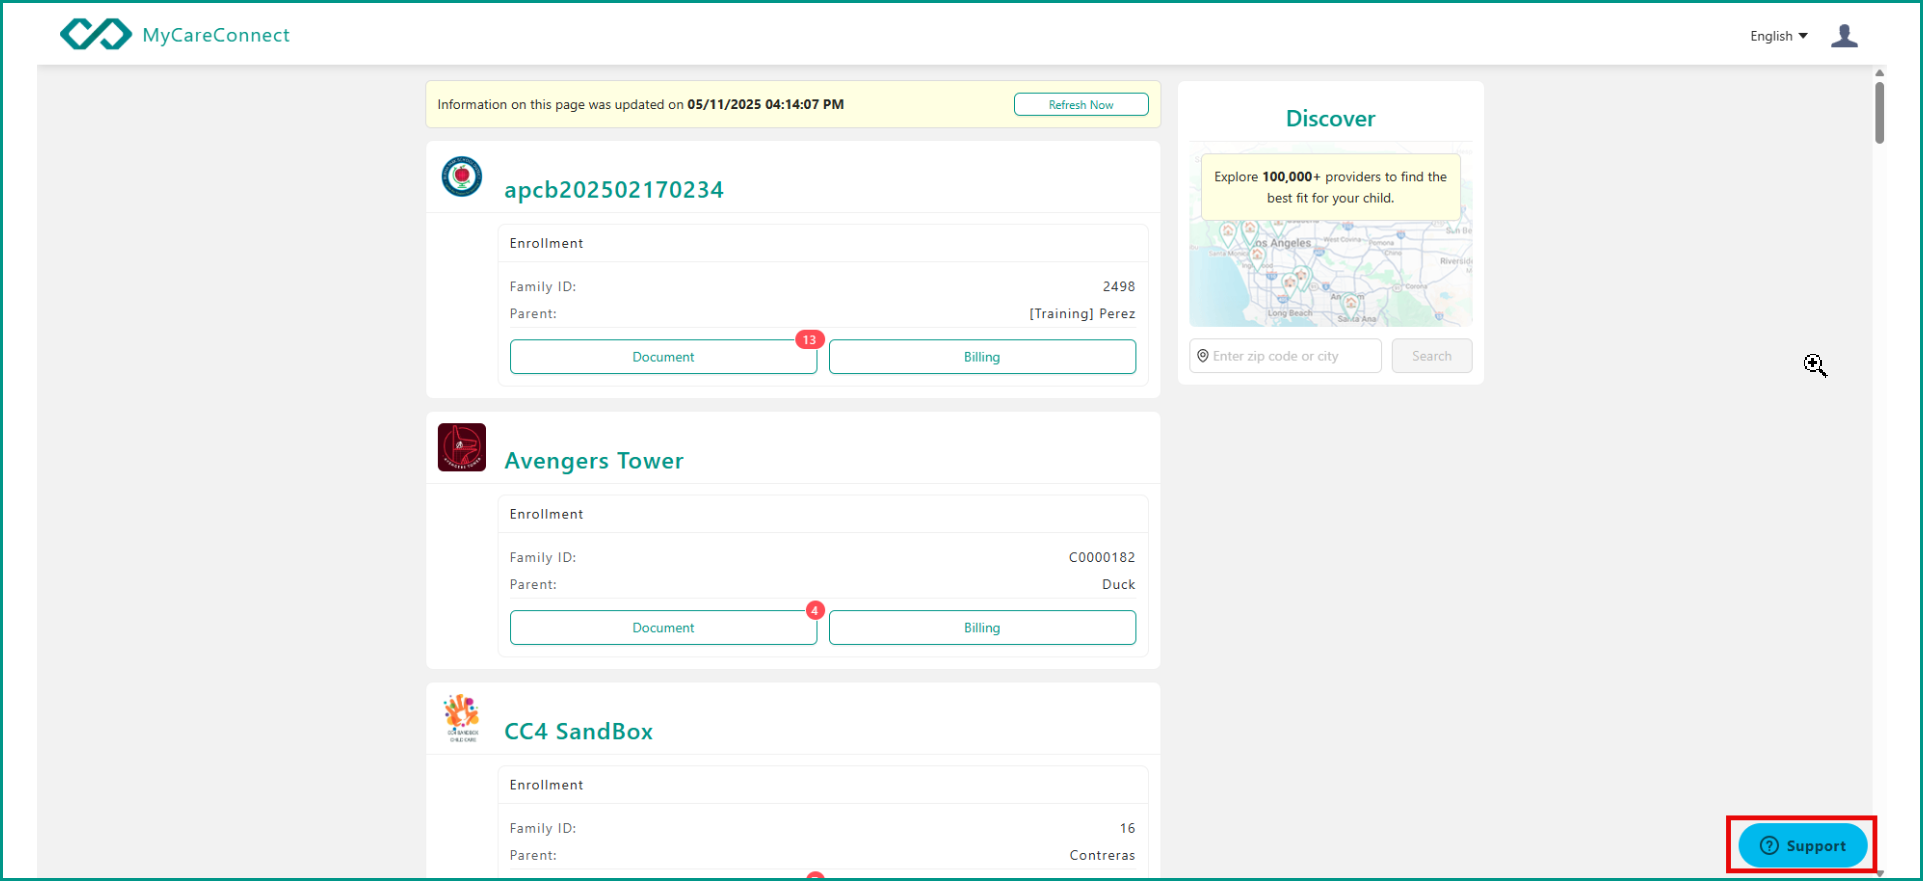Open the Support chat button
1923x881 pixels.
point(1803,846)
